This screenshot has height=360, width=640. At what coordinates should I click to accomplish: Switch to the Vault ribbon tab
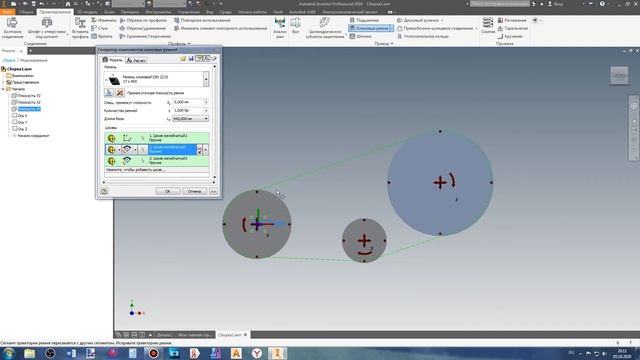click(278, 12)
